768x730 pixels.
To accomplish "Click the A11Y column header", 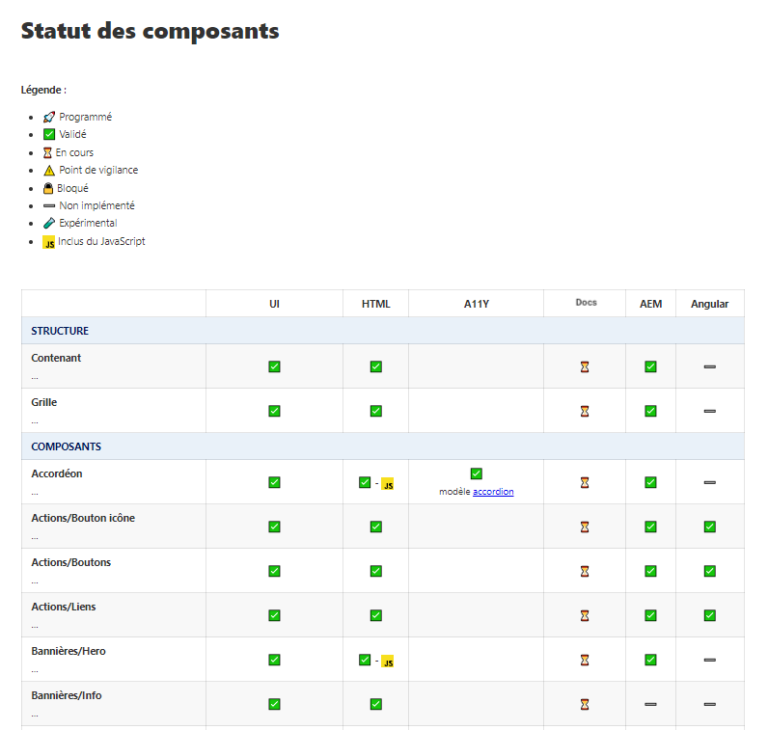I will coord(475,304).
